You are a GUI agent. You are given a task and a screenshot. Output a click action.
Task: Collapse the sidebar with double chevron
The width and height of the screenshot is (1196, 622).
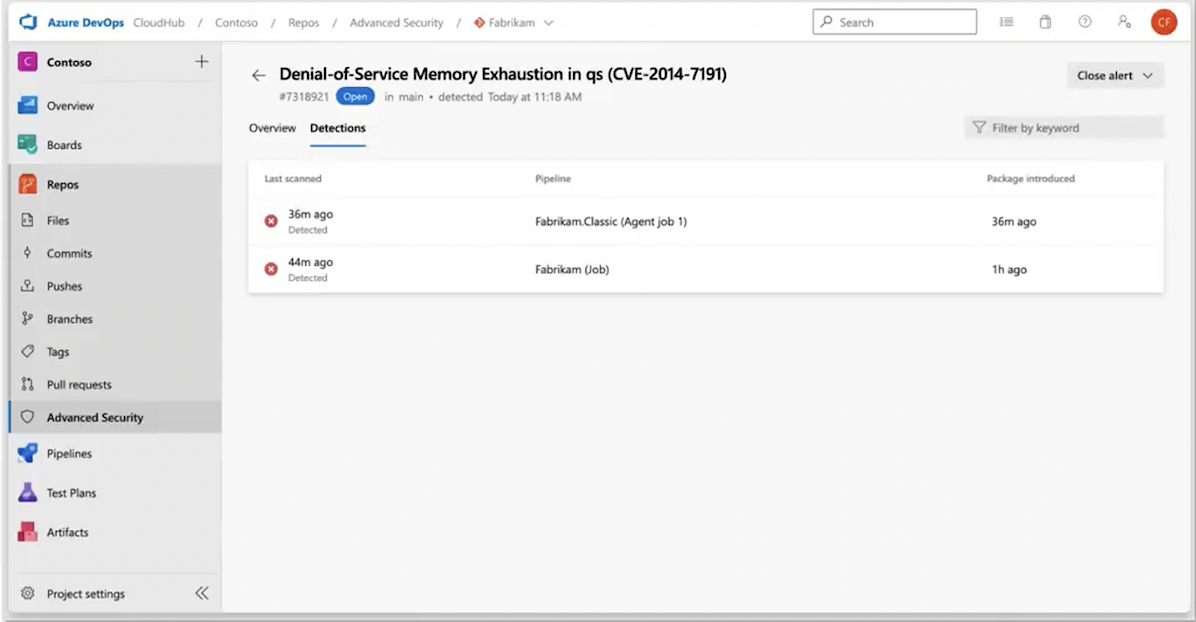(x=202, y=593)
